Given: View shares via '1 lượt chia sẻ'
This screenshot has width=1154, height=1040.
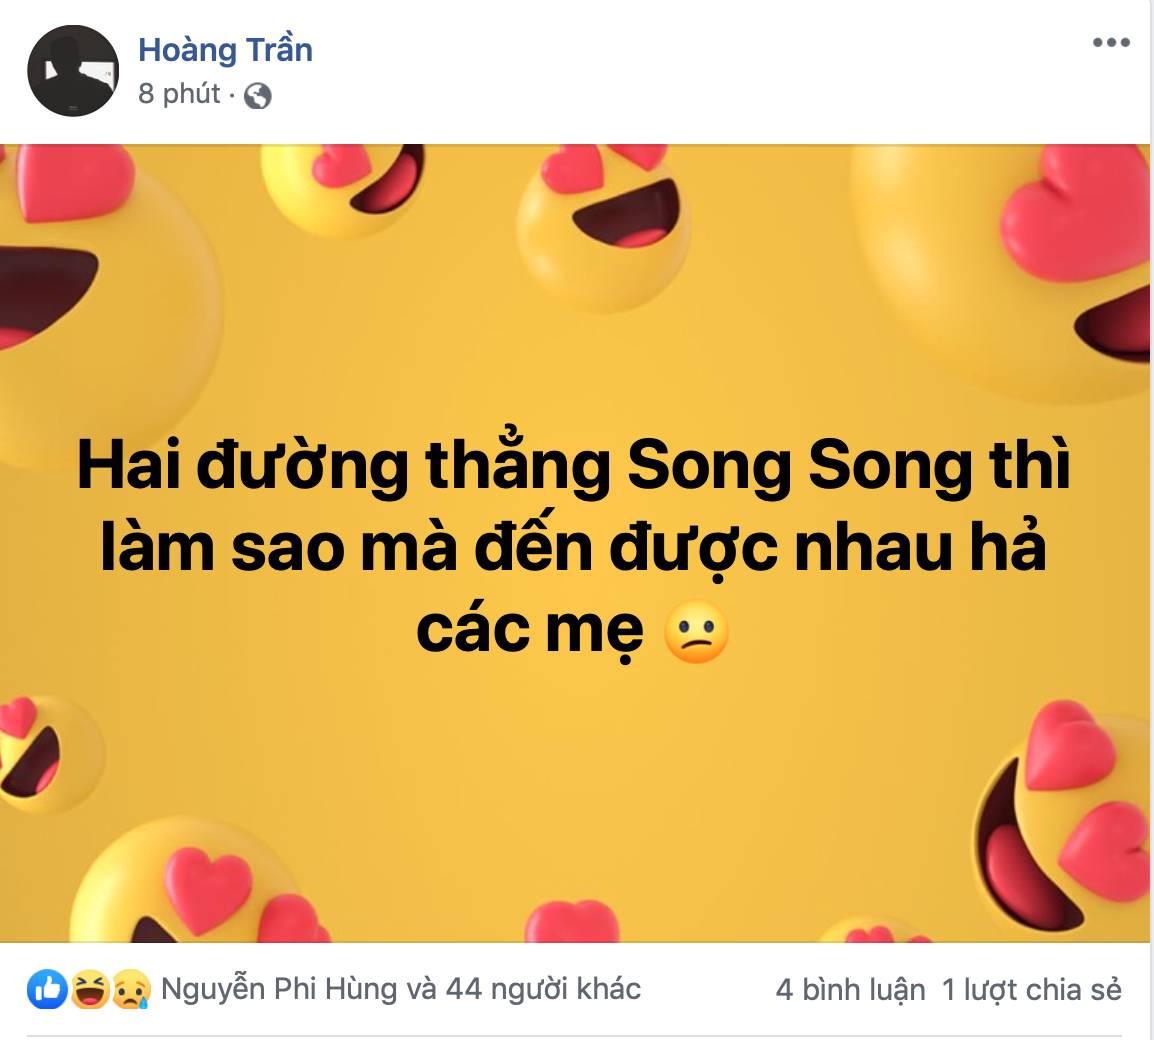Looking at the screenshot, I should click(x=1032, y=988).
